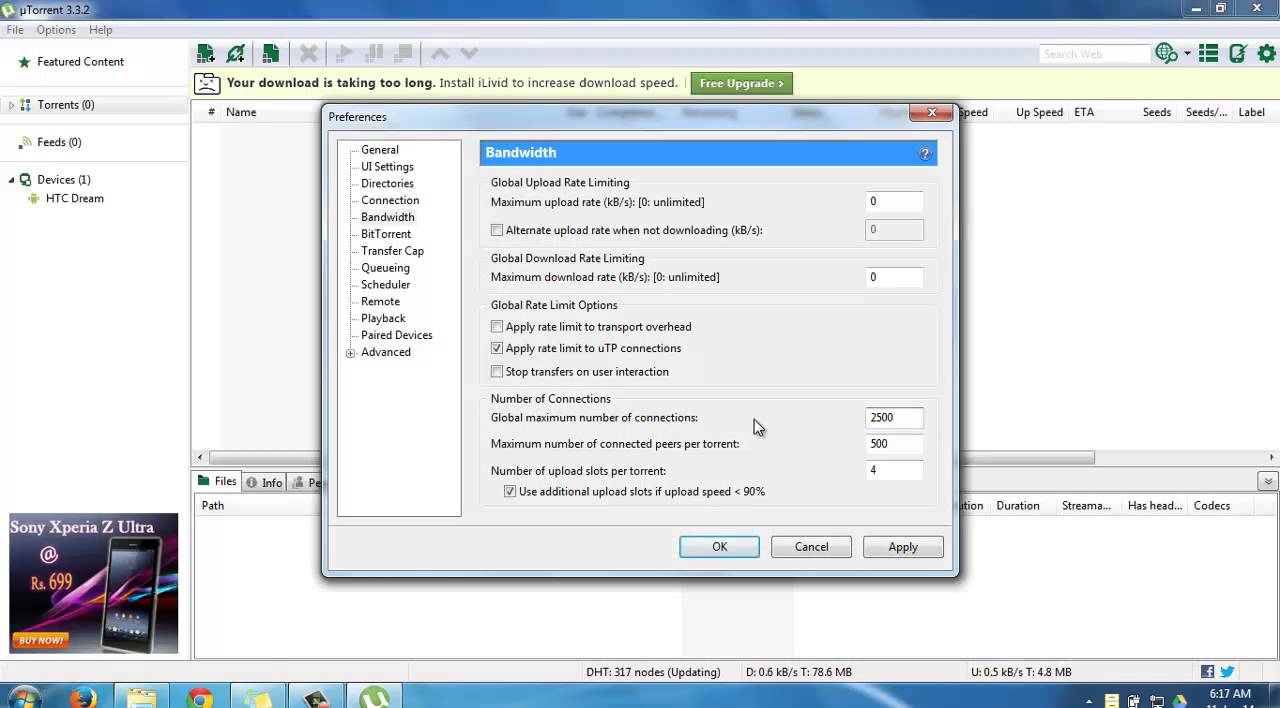Select Scheduler in Preferences tree

(385, 285)
